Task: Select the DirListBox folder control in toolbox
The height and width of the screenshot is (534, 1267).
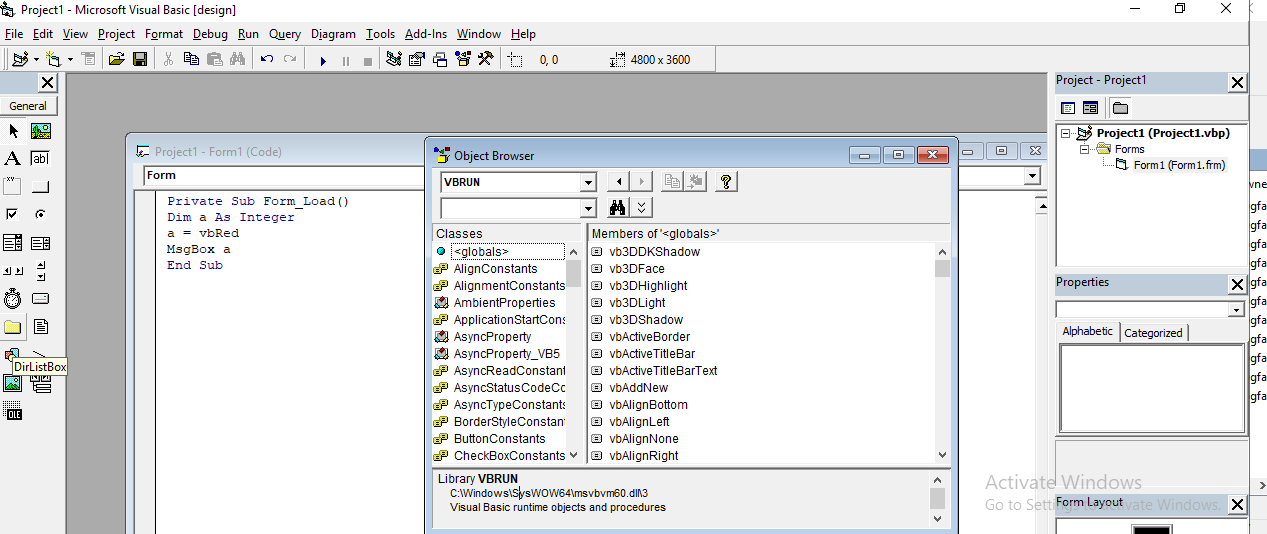Action: (13, 327)
